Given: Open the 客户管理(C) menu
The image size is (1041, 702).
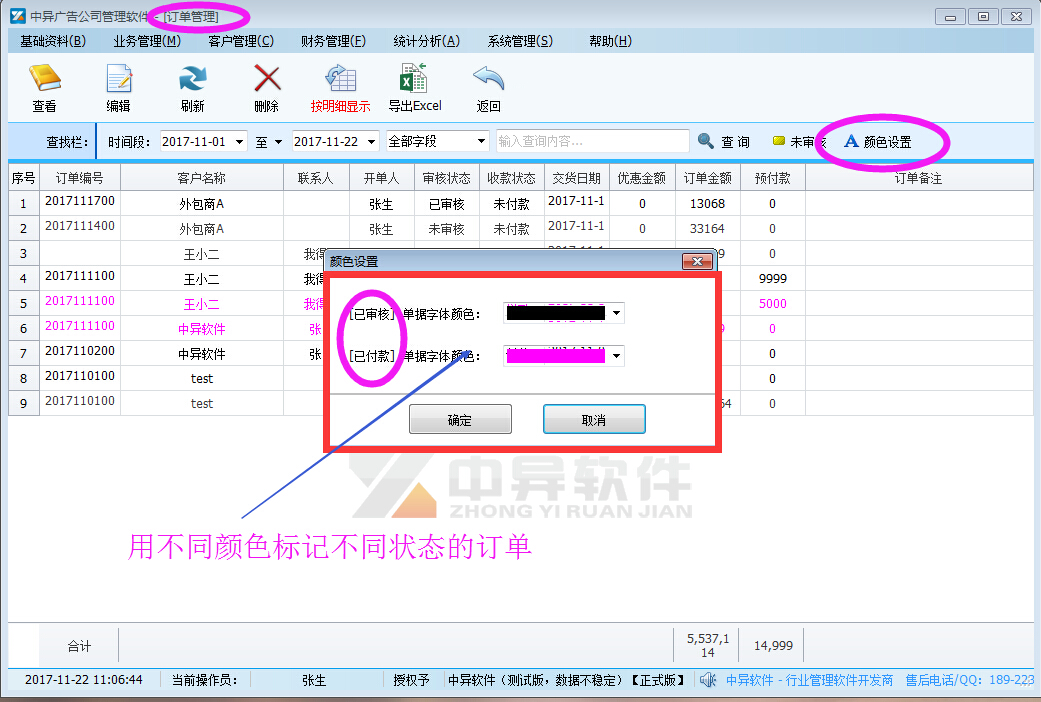Looking at the screenshot, I should tap(241, 41).
